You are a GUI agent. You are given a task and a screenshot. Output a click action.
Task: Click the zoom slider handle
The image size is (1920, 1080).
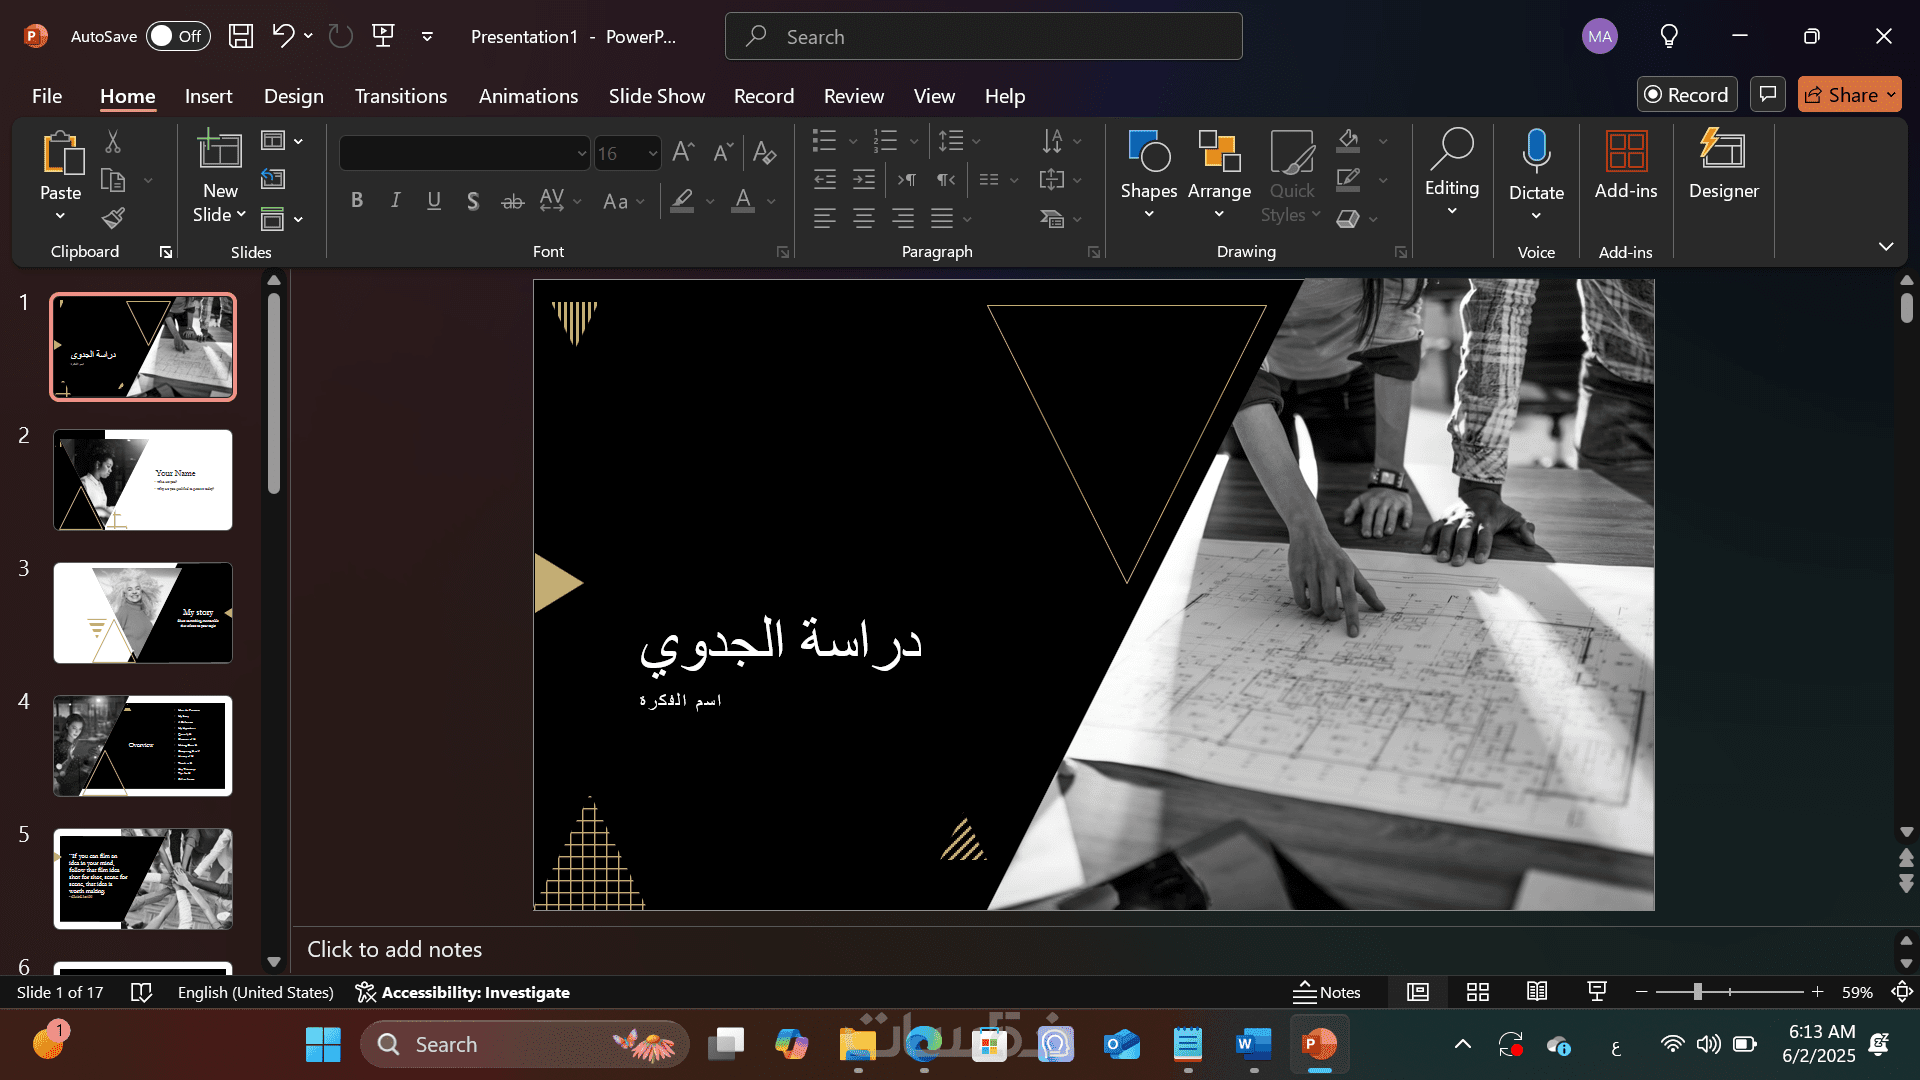point(1697,992)
